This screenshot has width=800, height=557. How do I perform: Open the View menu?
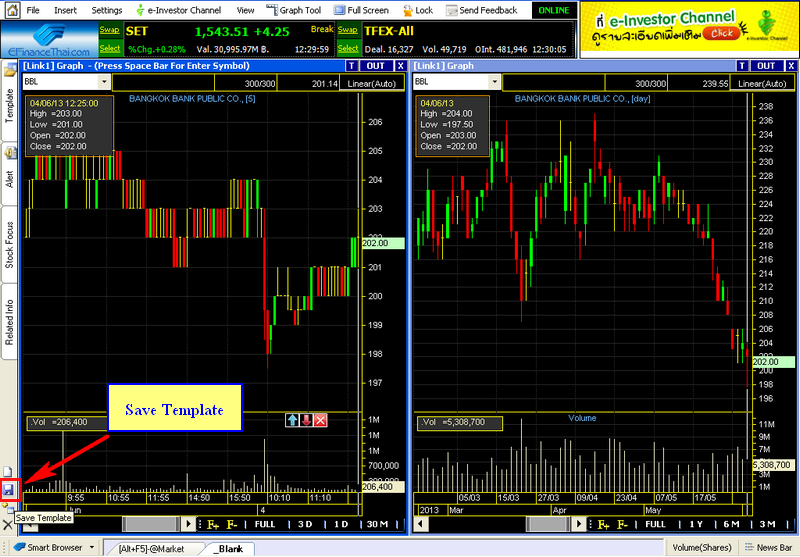245,10
